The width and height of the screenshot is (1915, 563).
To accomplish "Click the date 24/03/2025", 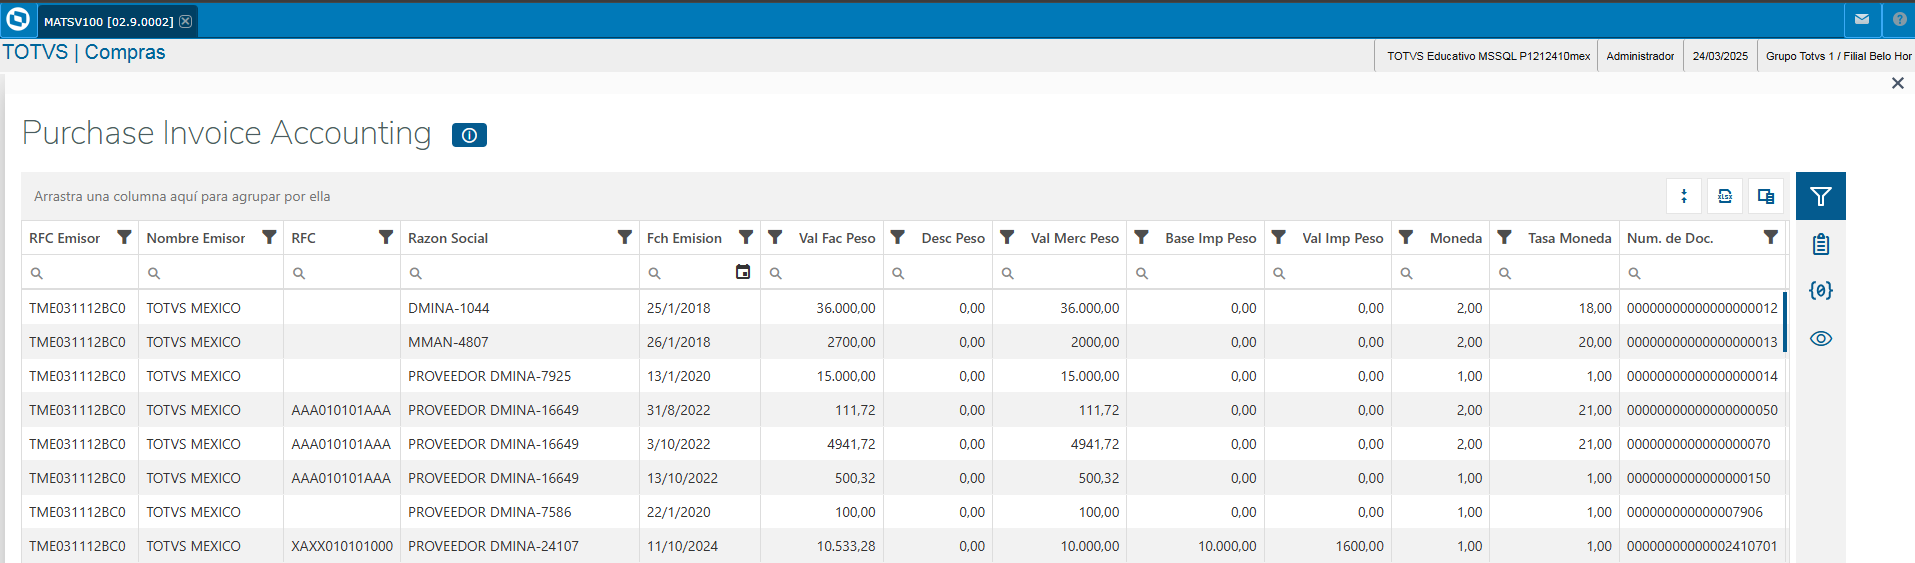I will (1720, 56).
